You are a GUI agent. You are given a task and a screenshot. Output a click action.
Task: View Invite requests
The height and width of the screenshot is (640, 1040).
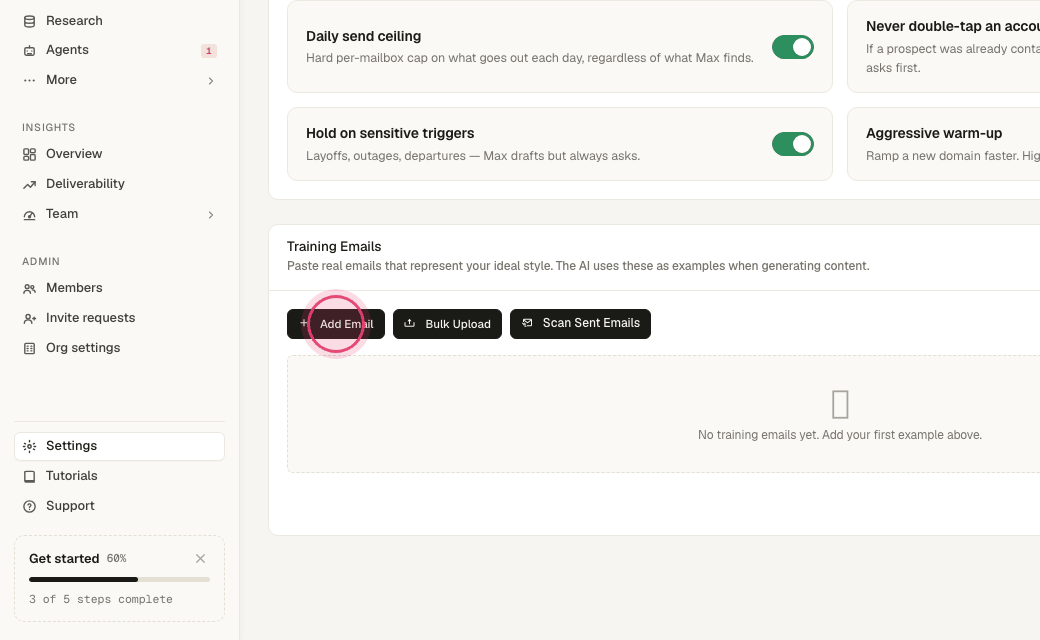pos(119,318)
